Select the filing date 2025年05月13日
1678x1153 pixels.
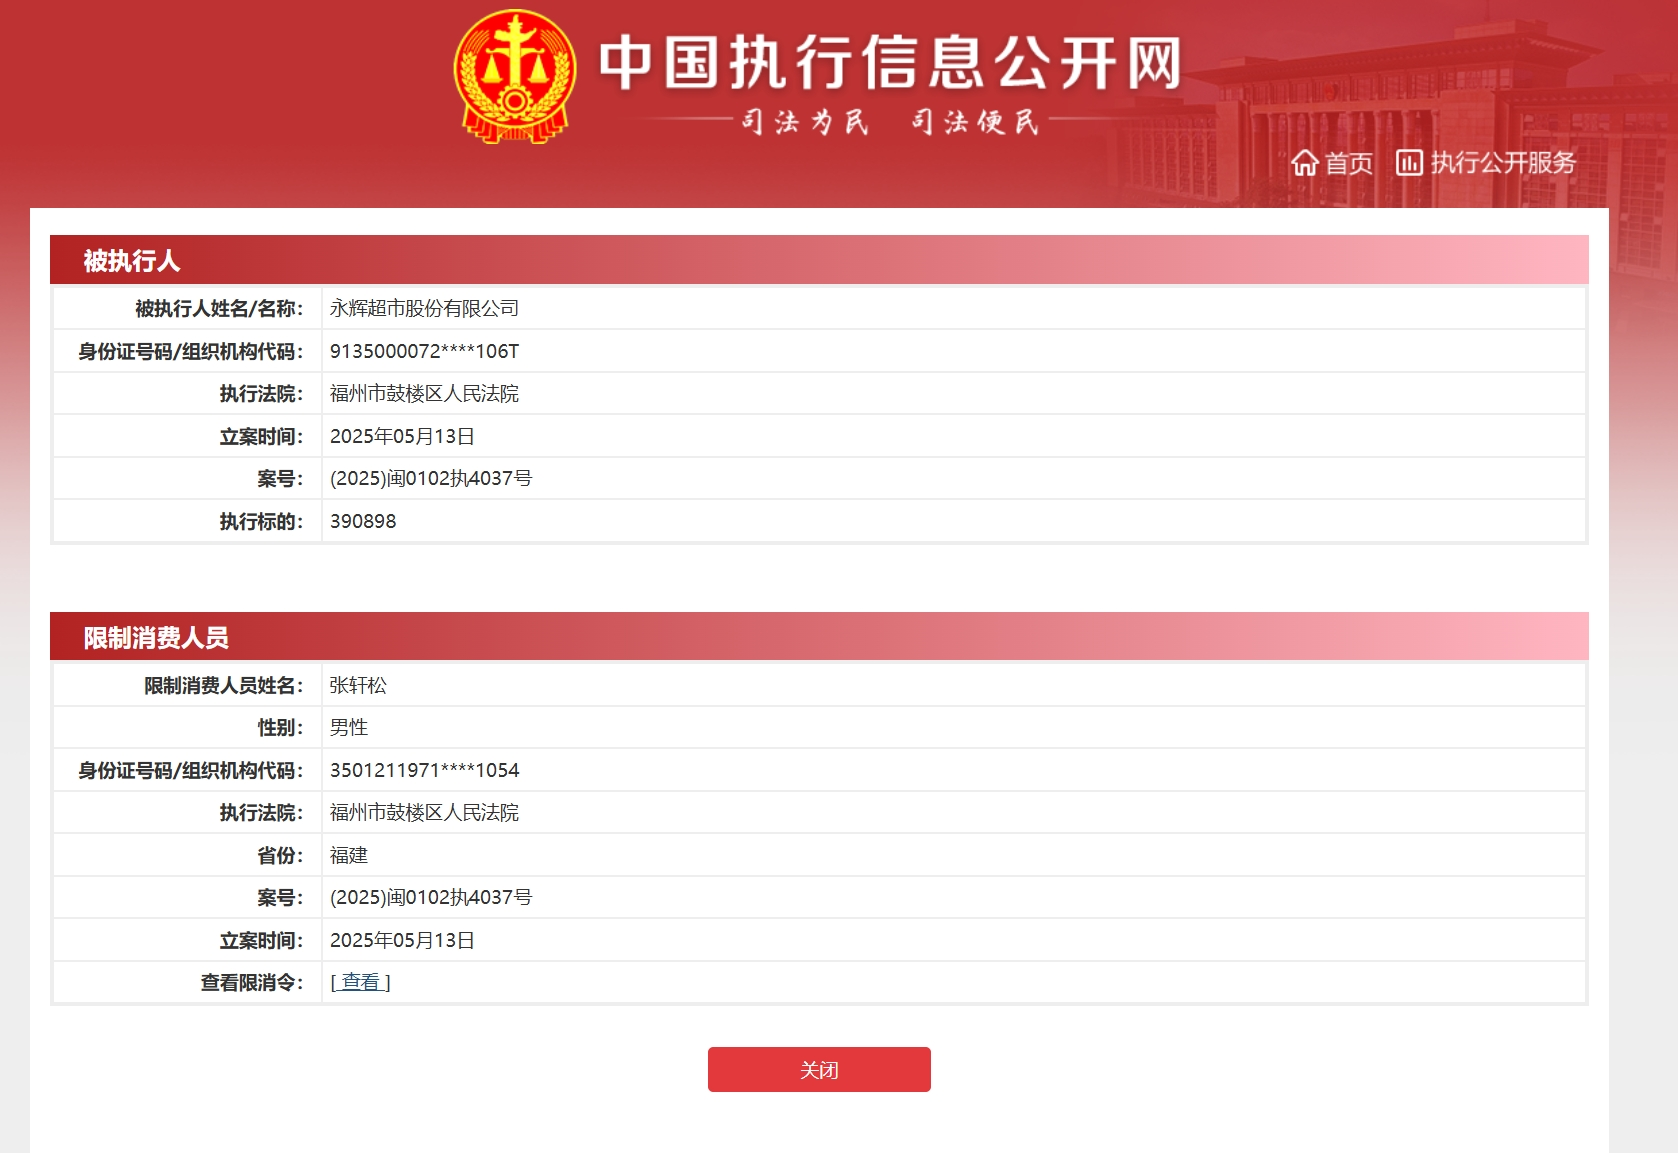[x=400, y=435]
